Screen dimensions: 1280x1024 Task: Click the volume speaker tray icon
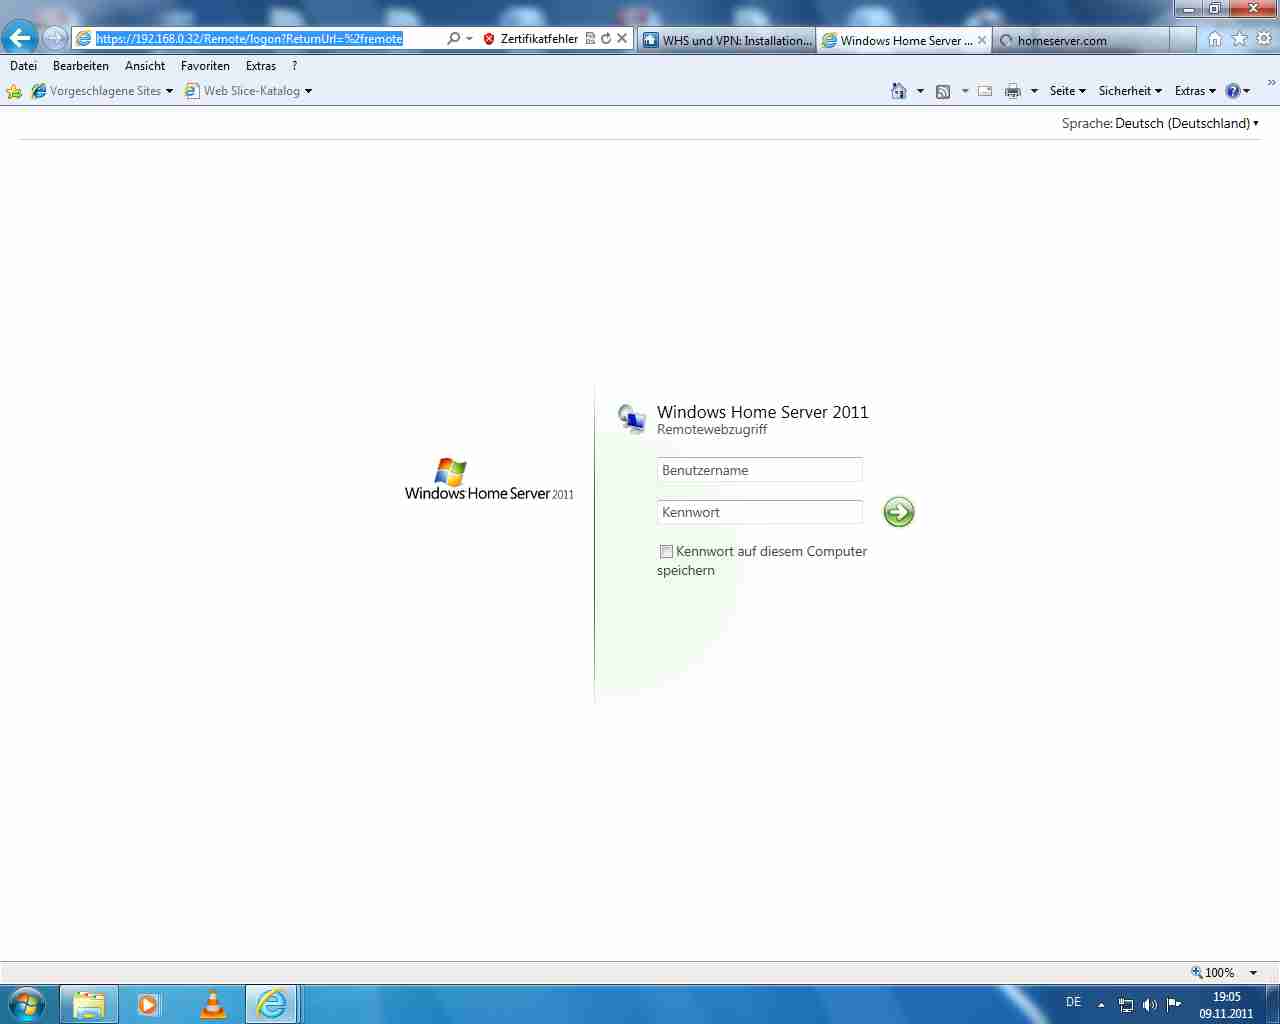[1150, 1005]
